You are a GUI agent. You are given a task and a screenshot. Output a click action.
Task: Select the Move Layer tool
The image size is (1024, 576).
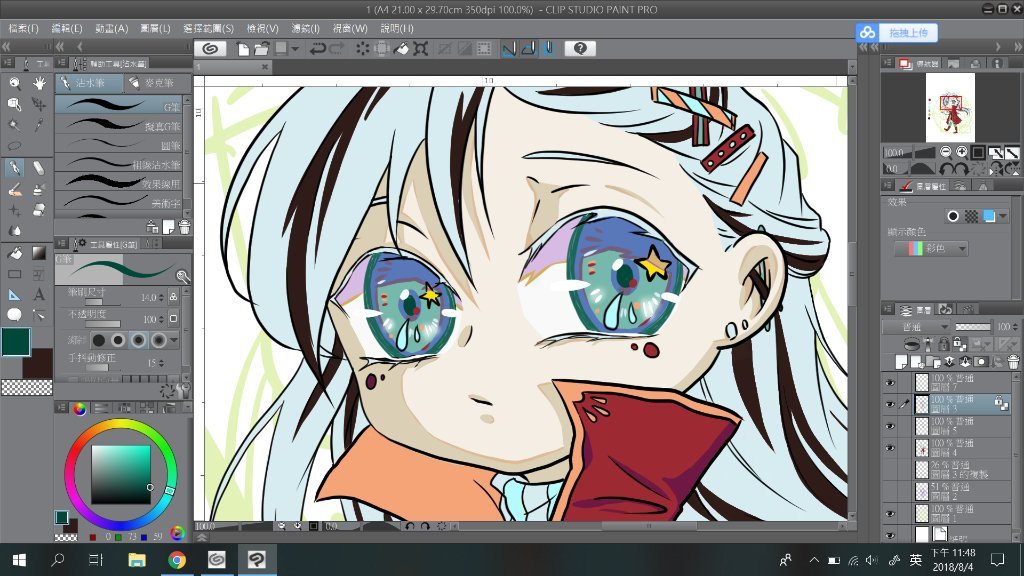tap(39, 104)
